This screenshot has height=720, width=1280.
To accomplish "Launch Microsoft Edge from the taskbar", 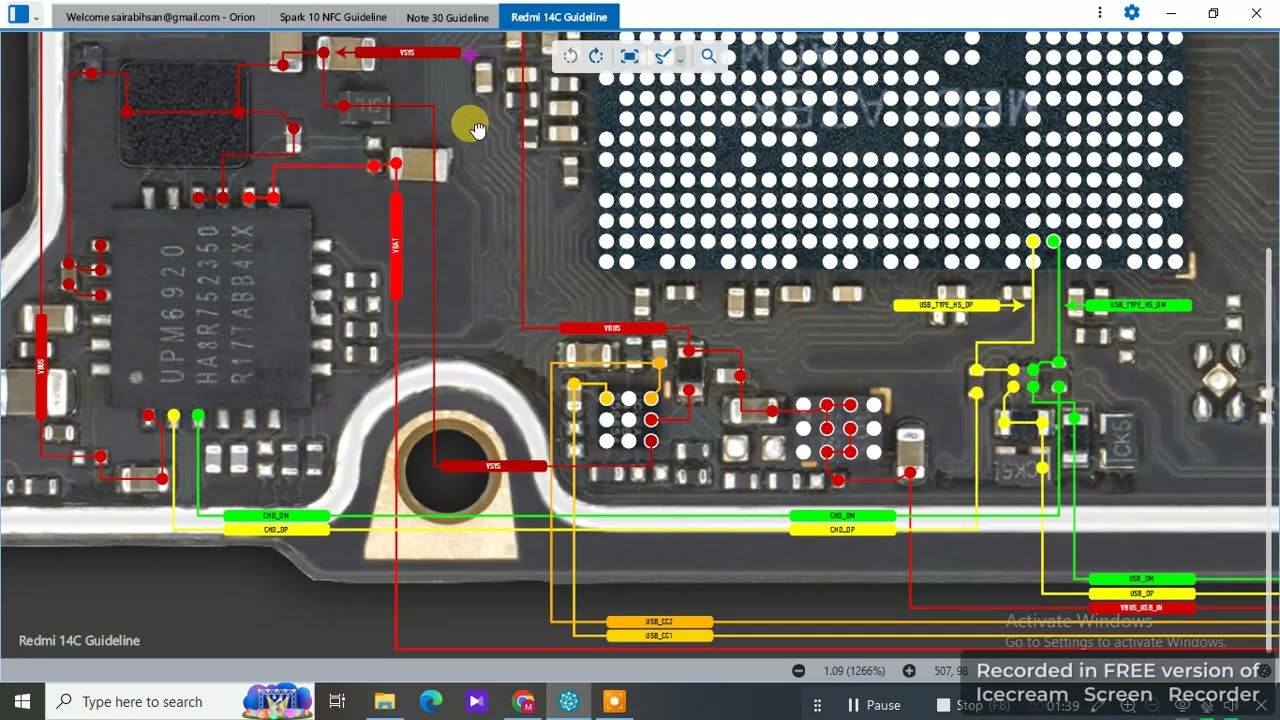I will pyautogui.click(x=431, y=701).
